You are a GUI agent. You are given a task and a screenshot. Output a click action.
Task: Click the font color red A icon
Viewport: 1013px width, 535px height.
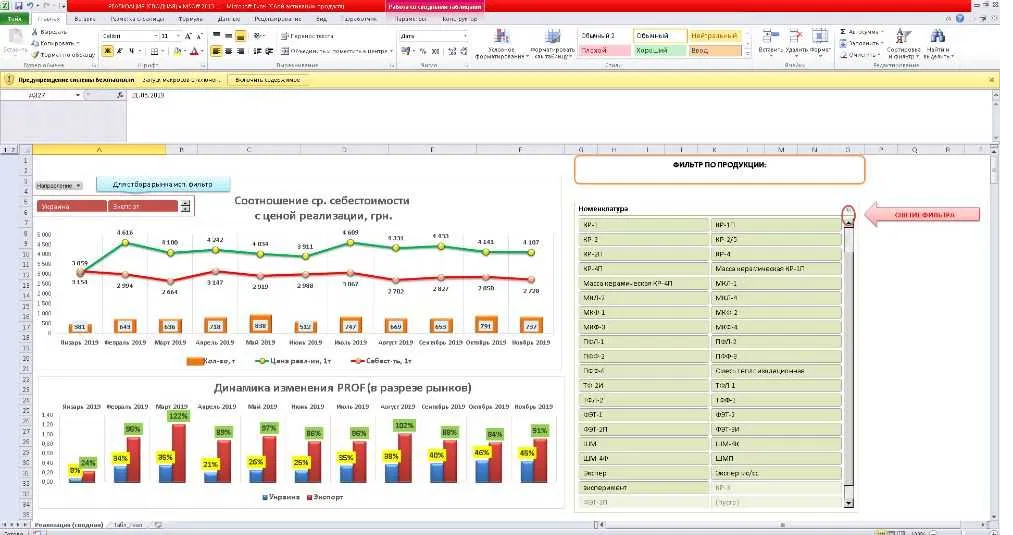(x=194, y=51)
